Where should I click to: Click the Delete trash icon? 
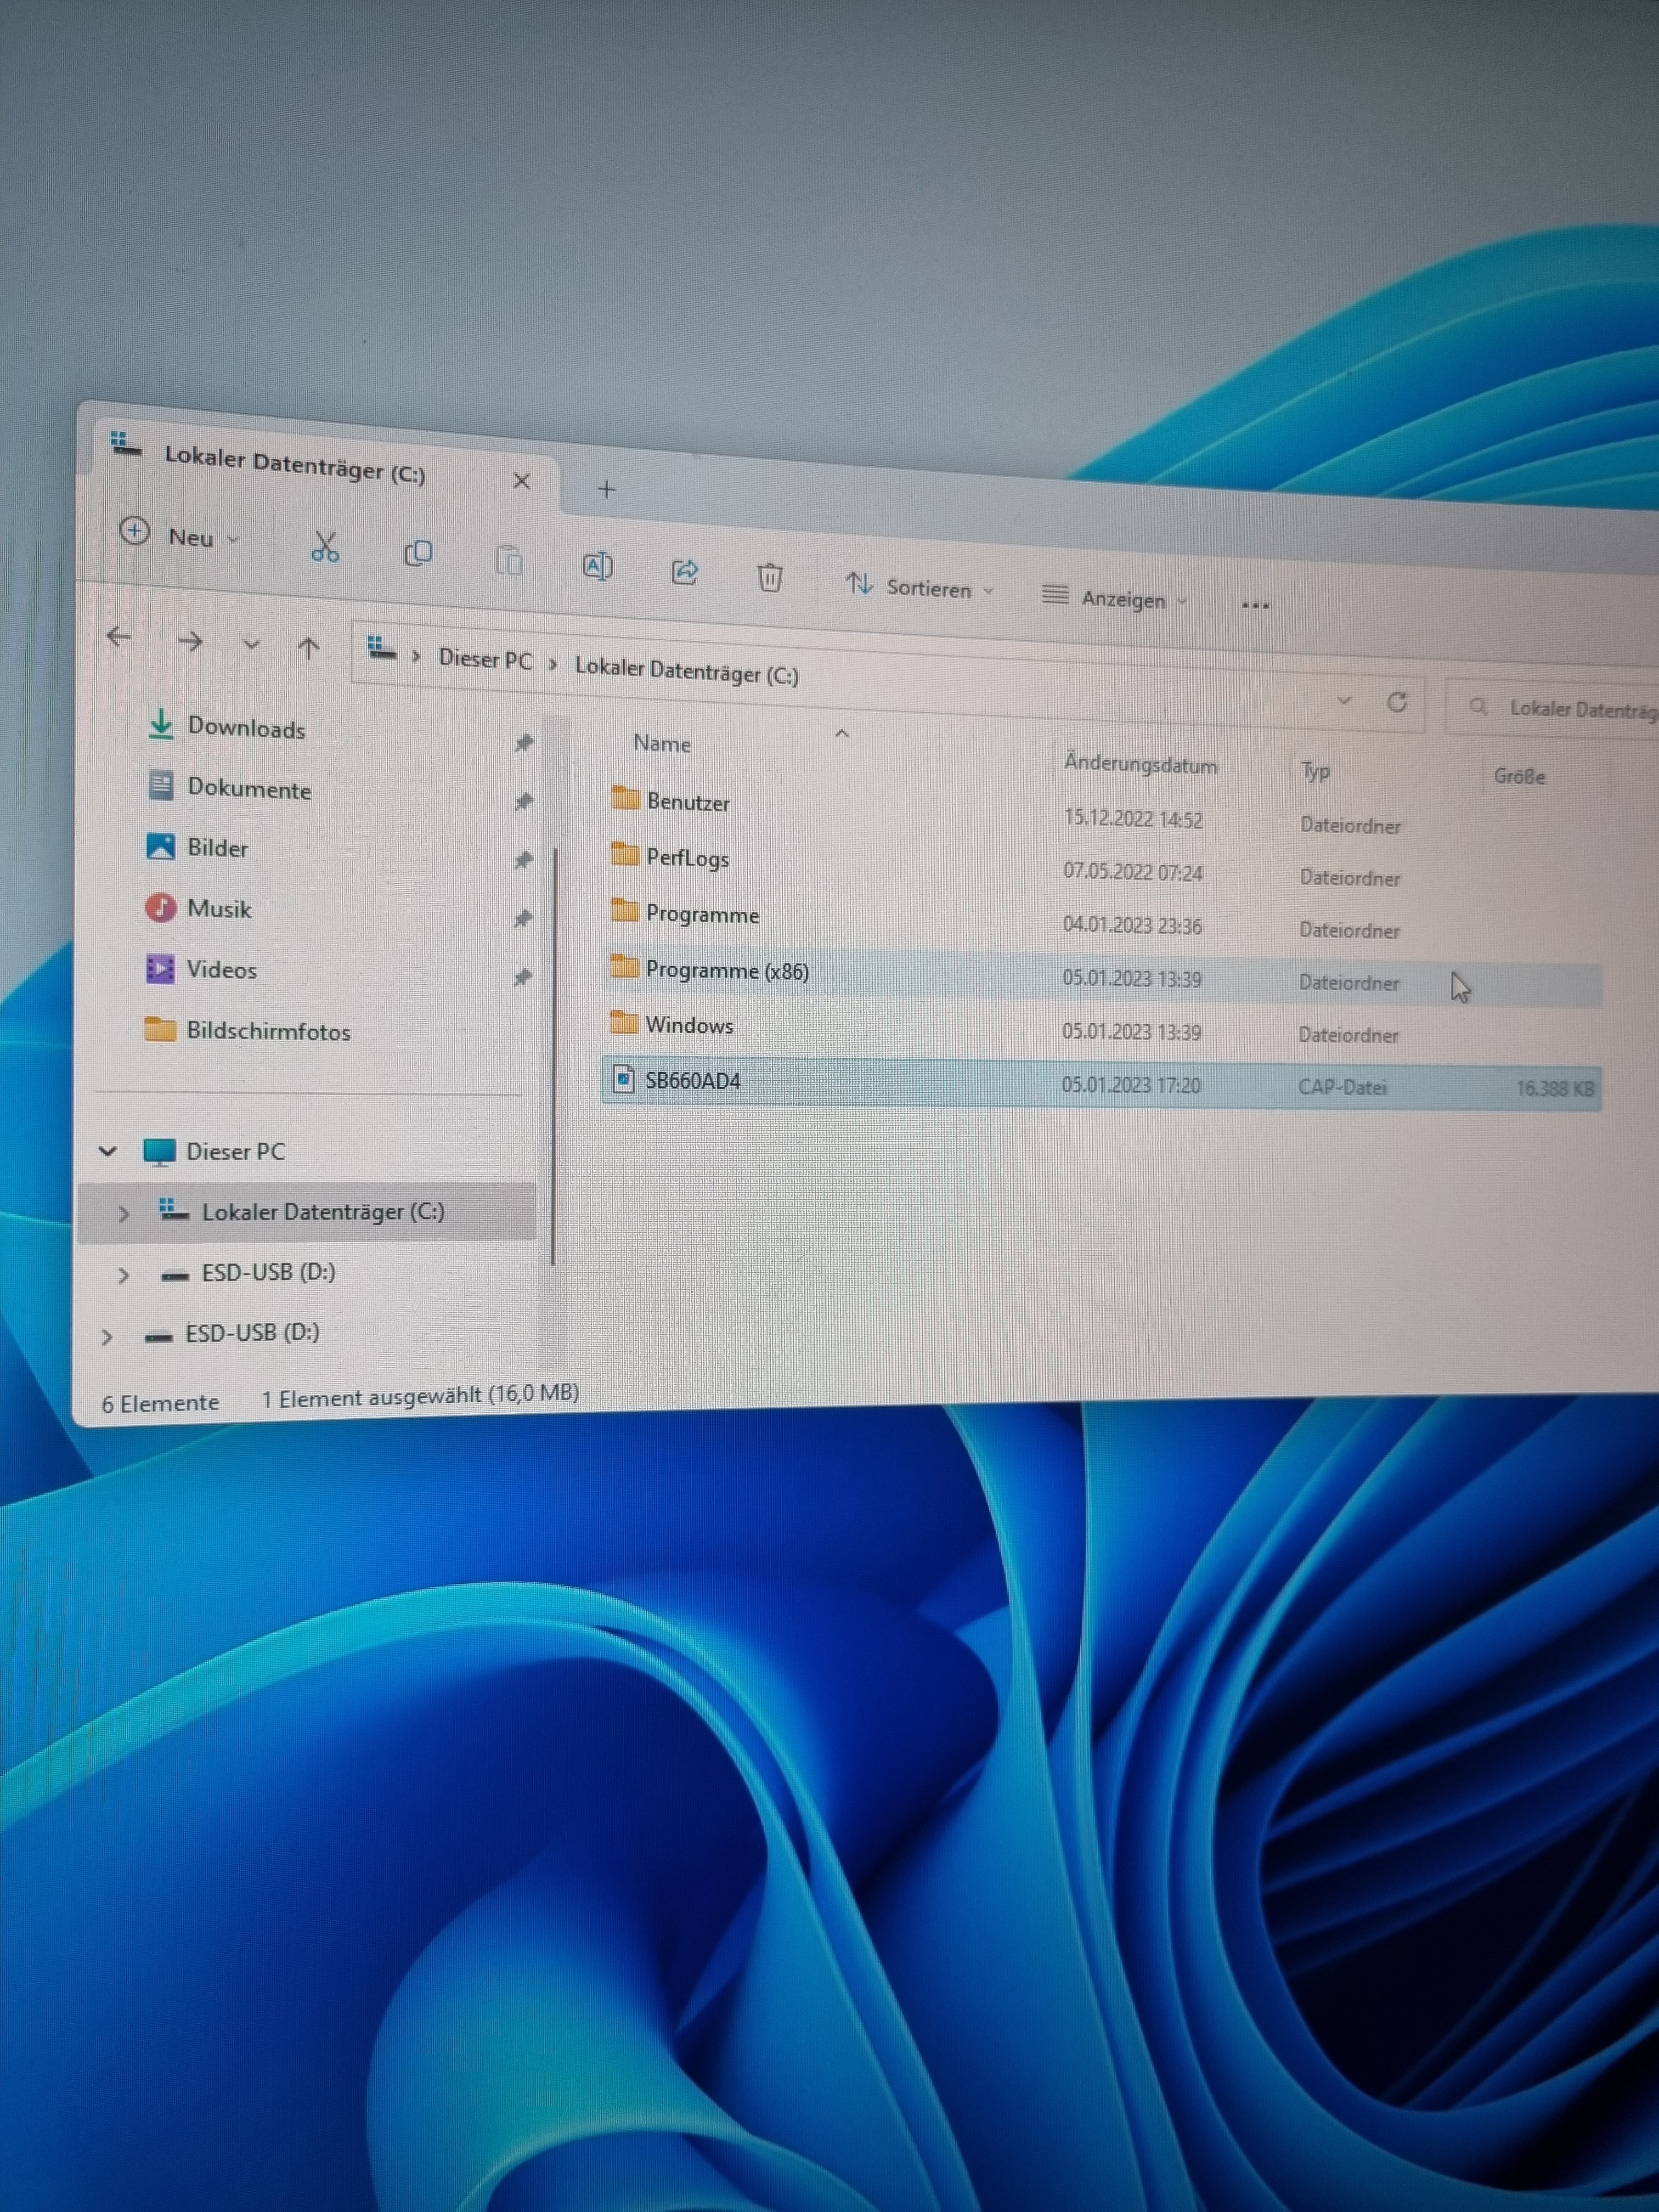point(769,577)
